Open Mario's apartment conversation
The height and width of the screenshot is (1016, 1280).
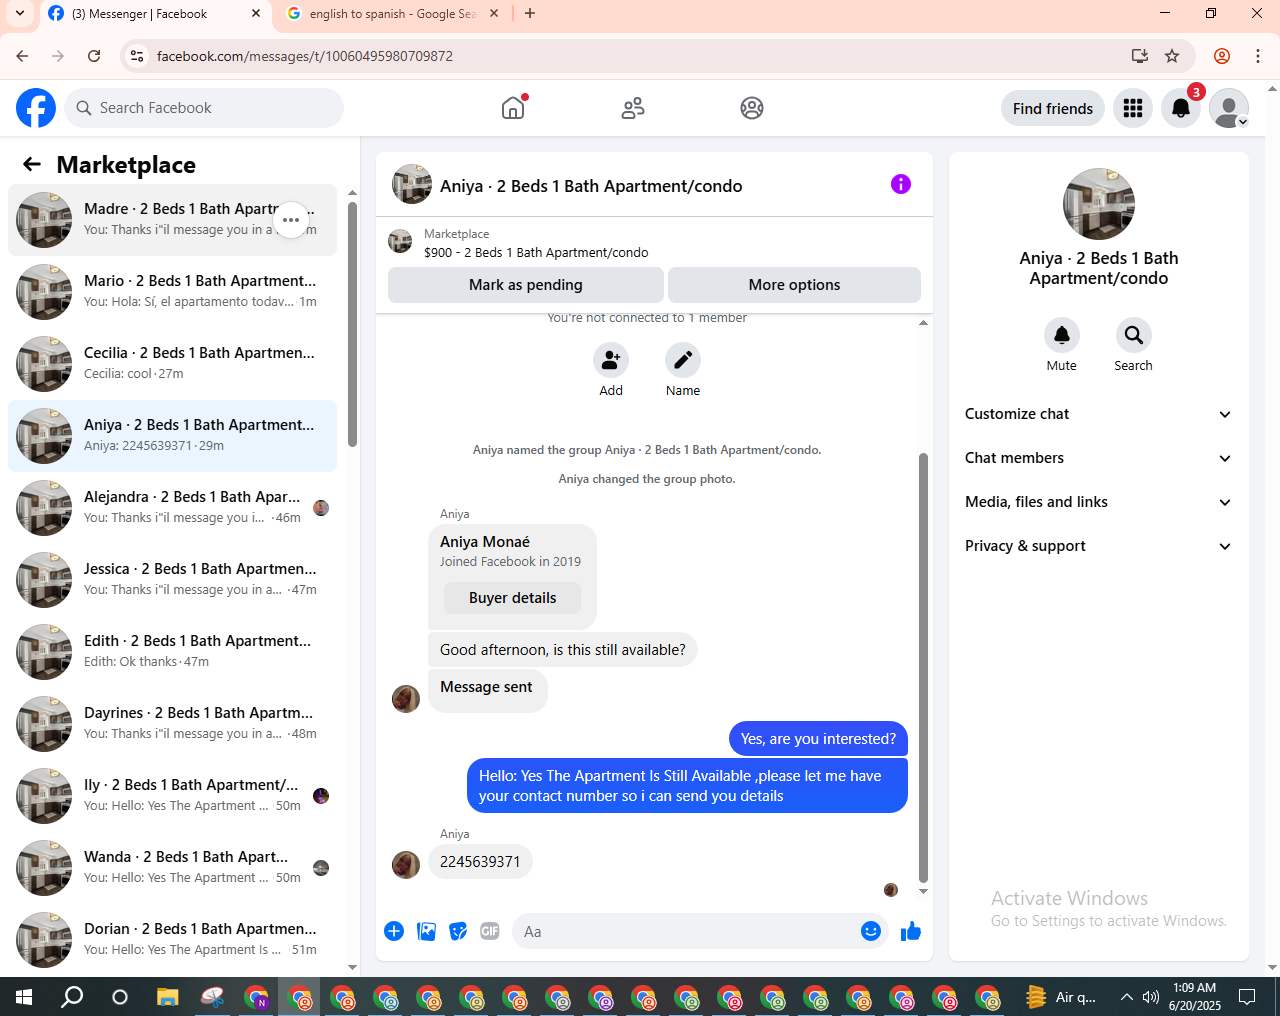click(x=172, y=292)
